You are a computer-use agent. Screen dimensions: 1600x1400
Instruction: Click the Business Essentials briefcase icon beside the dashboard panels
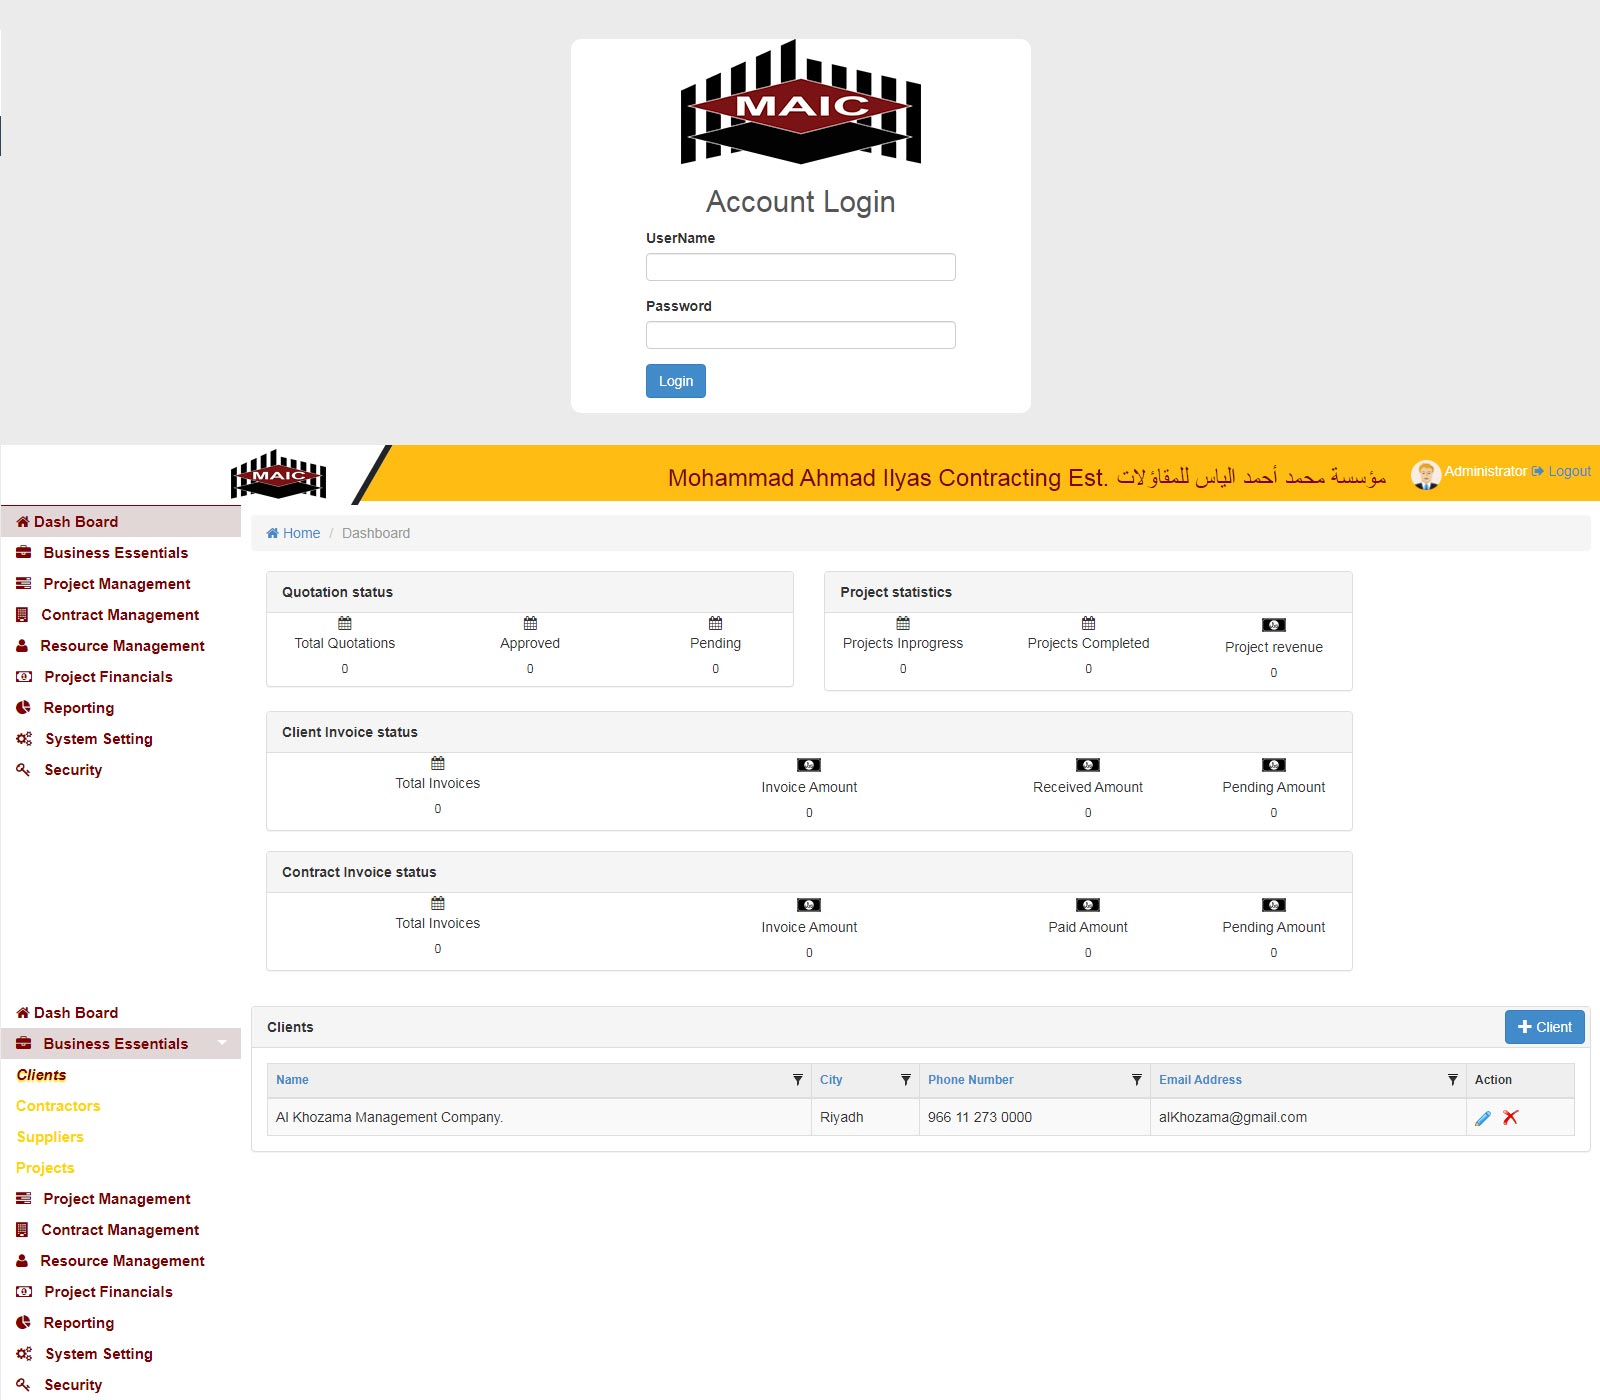click(x=24, y=552)
